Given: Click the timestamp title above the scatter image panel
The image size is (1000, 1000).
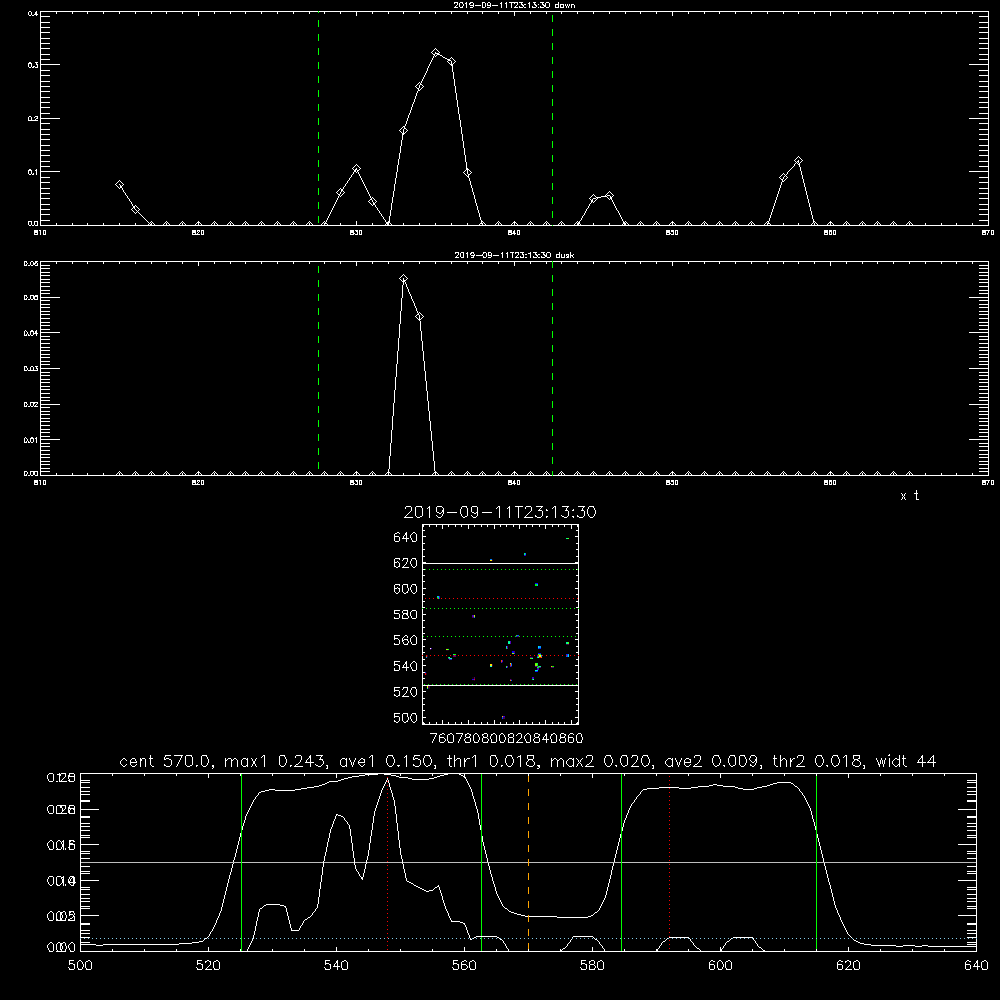Looking at the screenshot, I should click(500, 512).
